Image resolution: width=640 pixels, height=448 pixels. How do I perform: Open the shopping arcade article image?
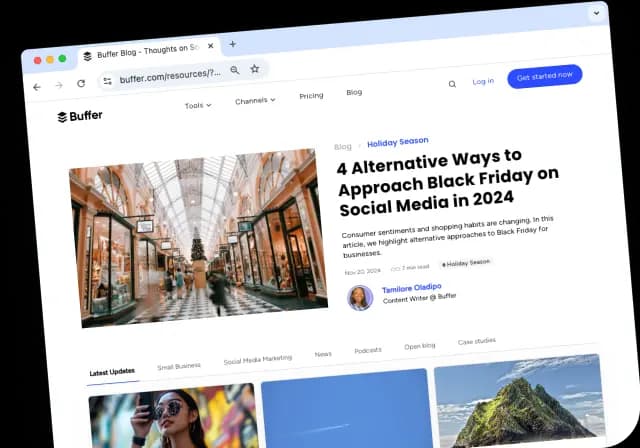(198, 238)
